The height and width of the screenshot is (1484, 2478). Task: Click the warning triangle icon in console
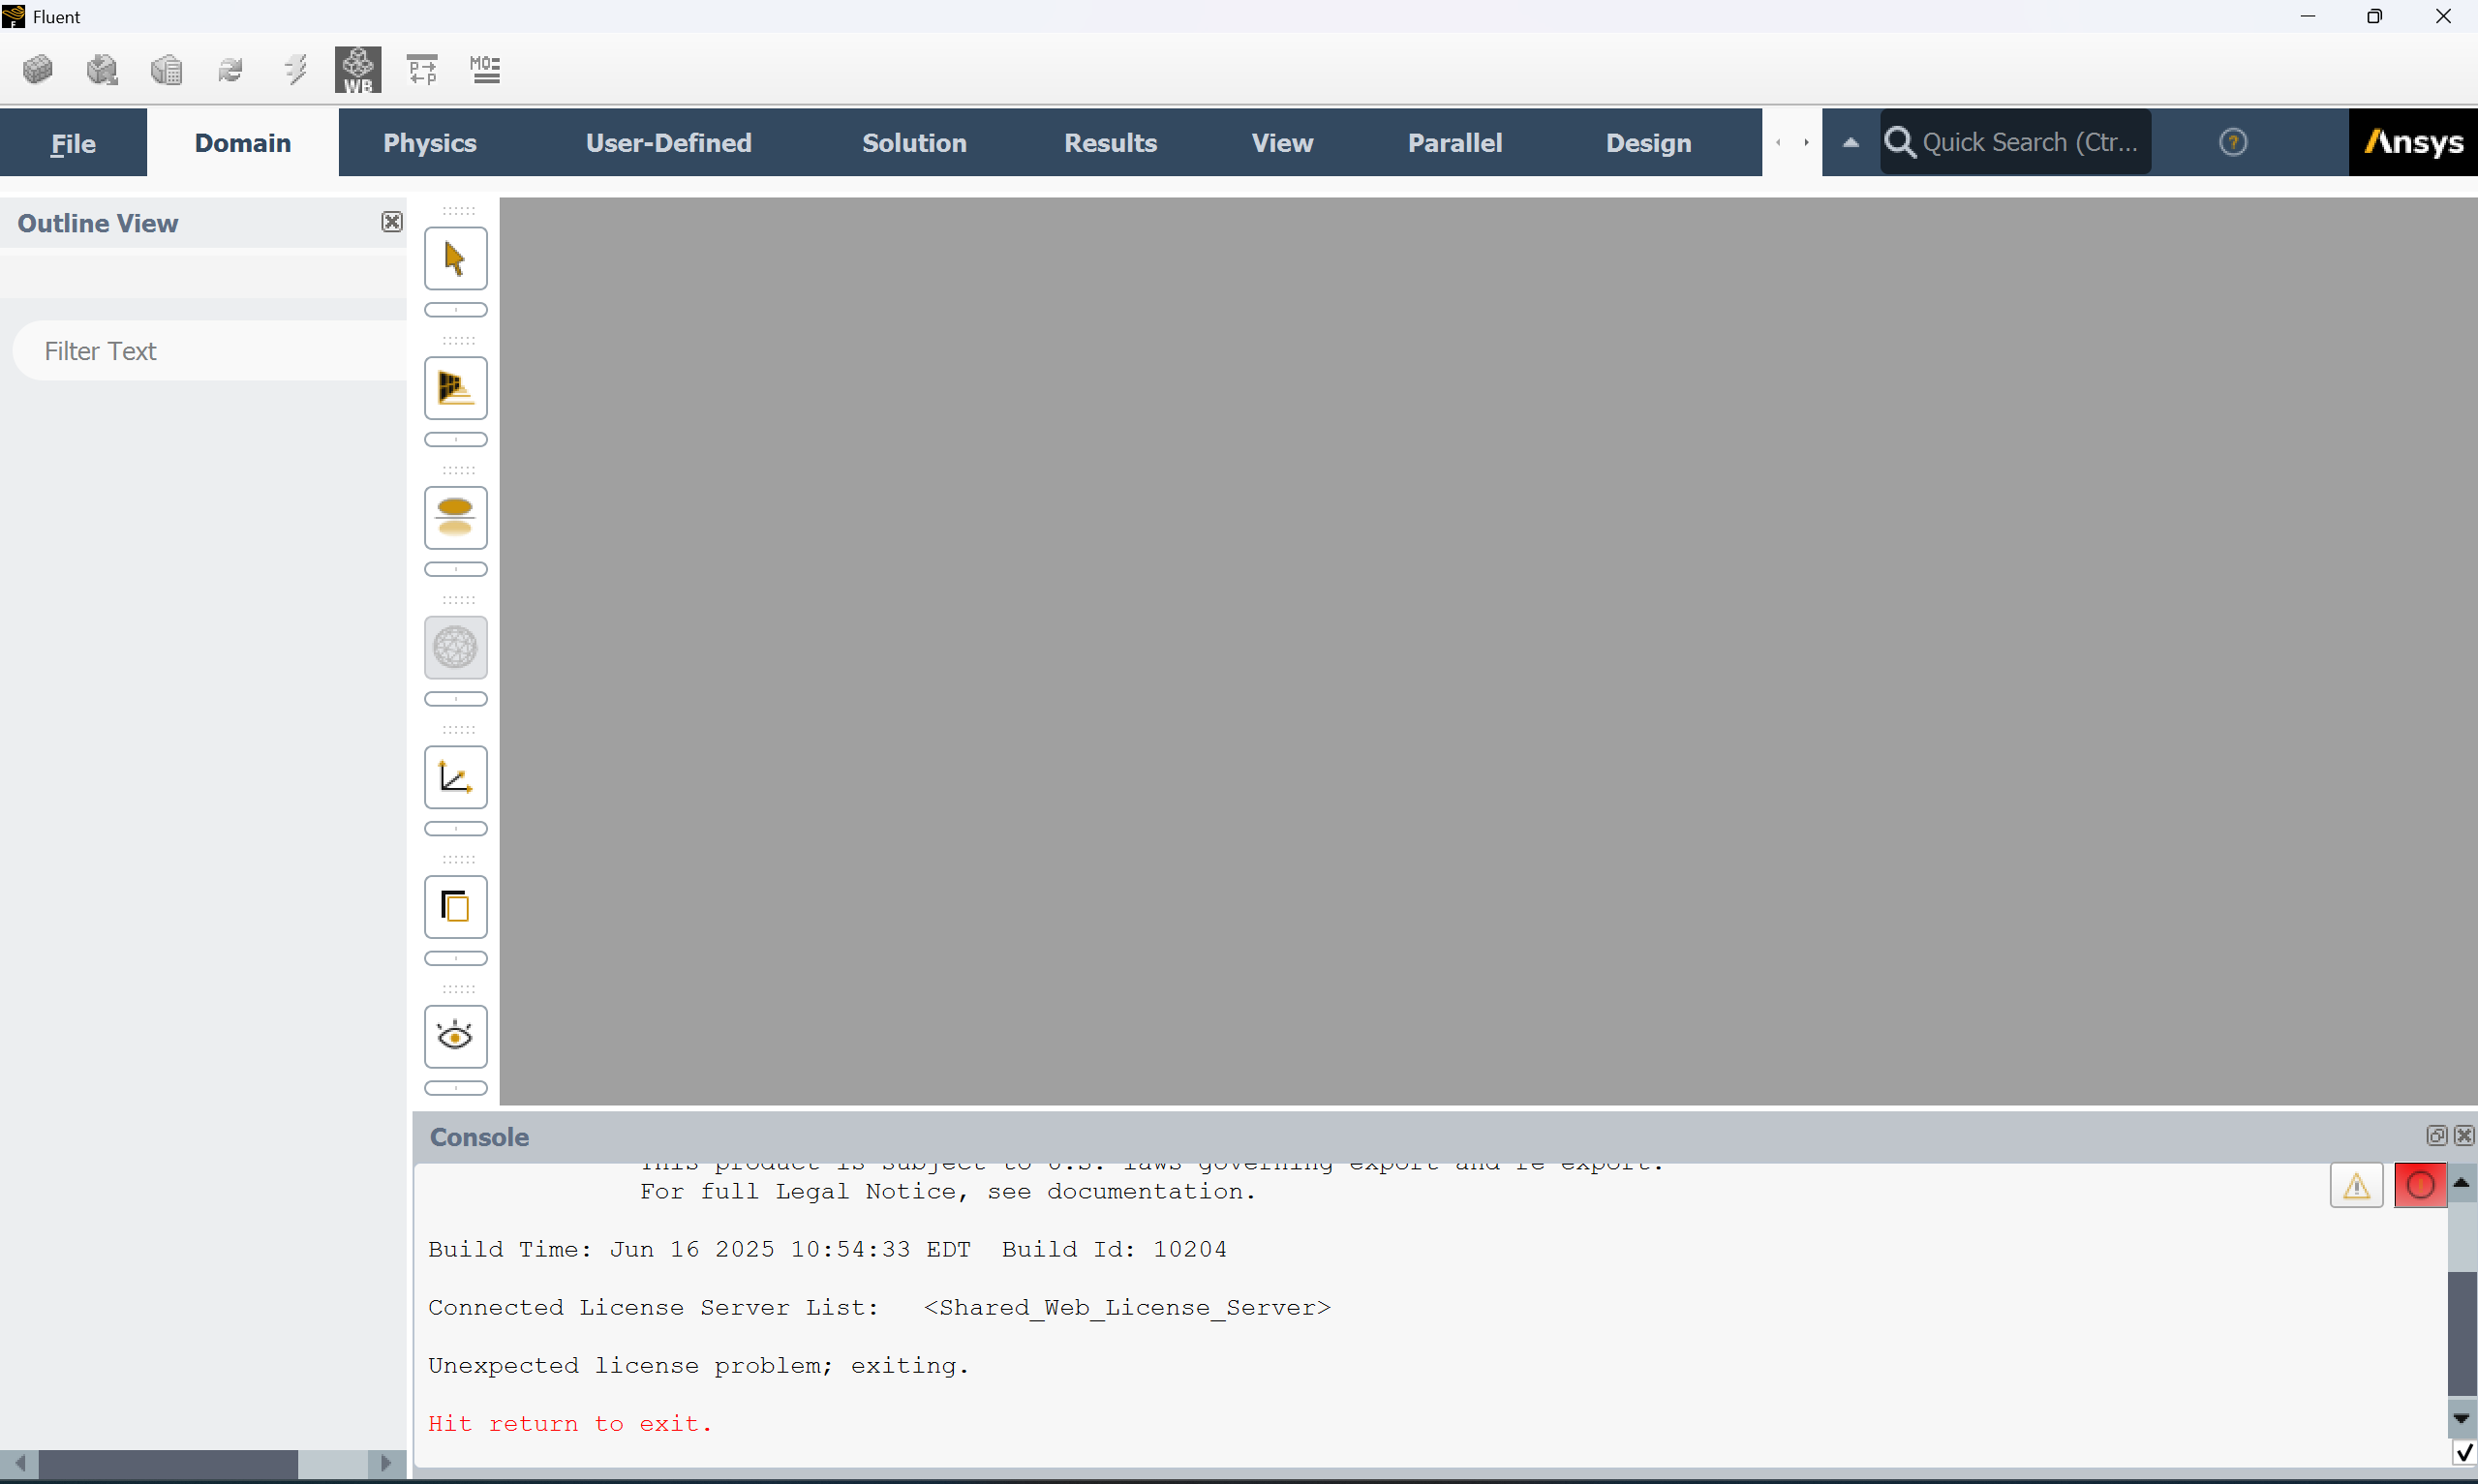click(2356, 1186)
